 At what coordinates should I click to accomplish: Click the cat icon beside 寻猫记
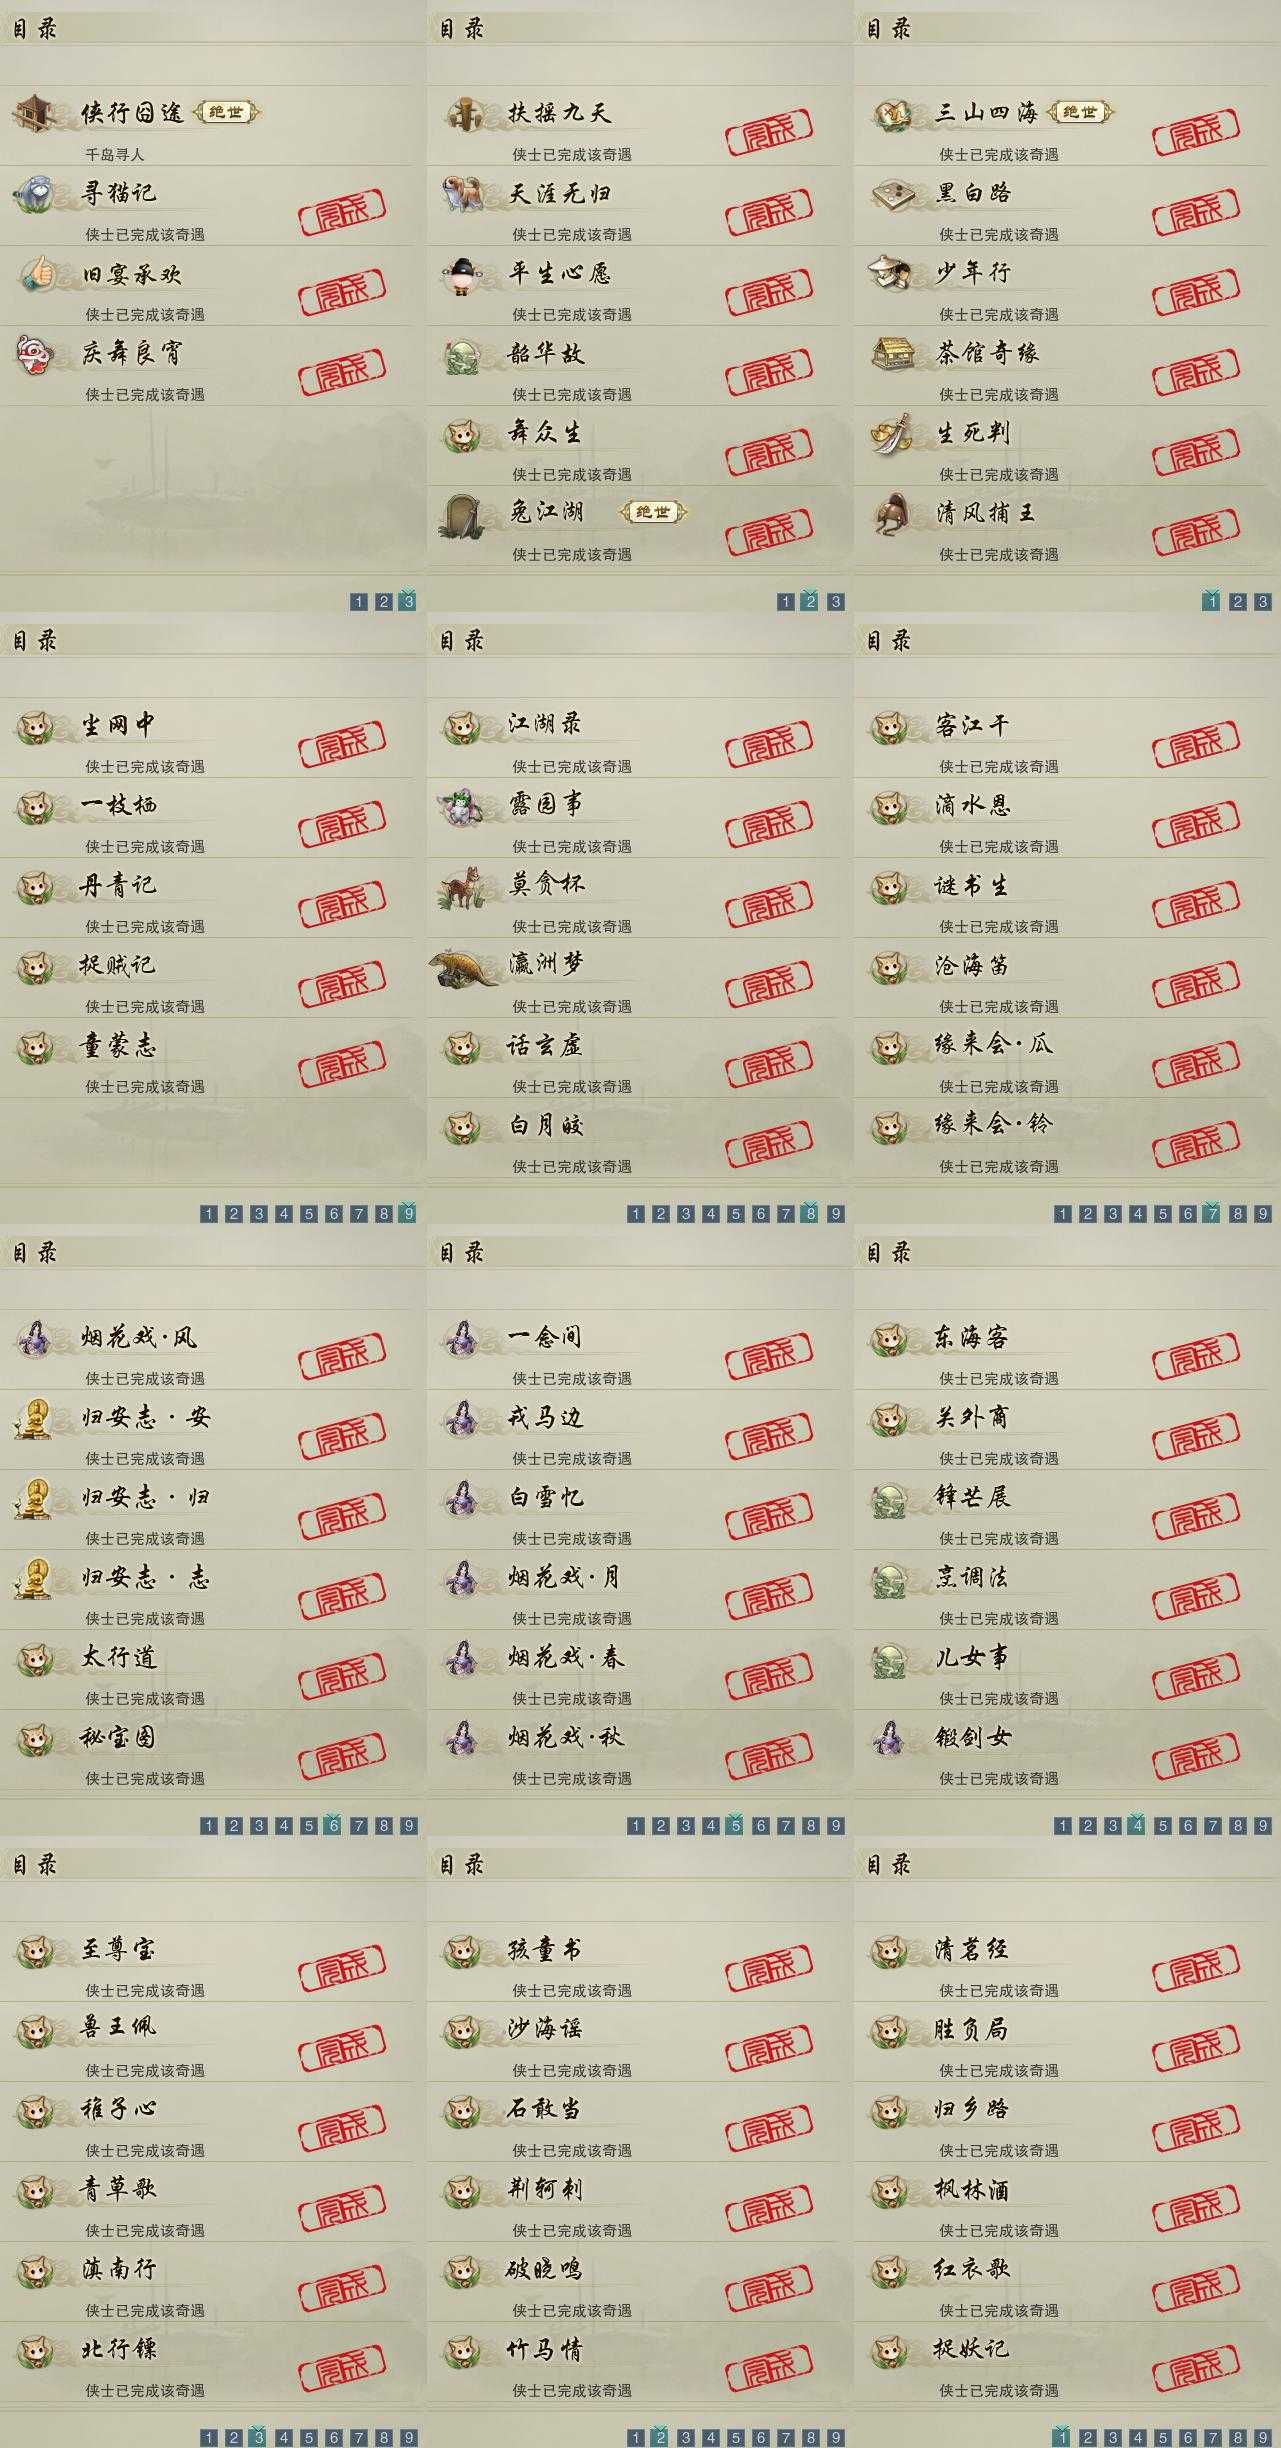(x=36, y=194)
